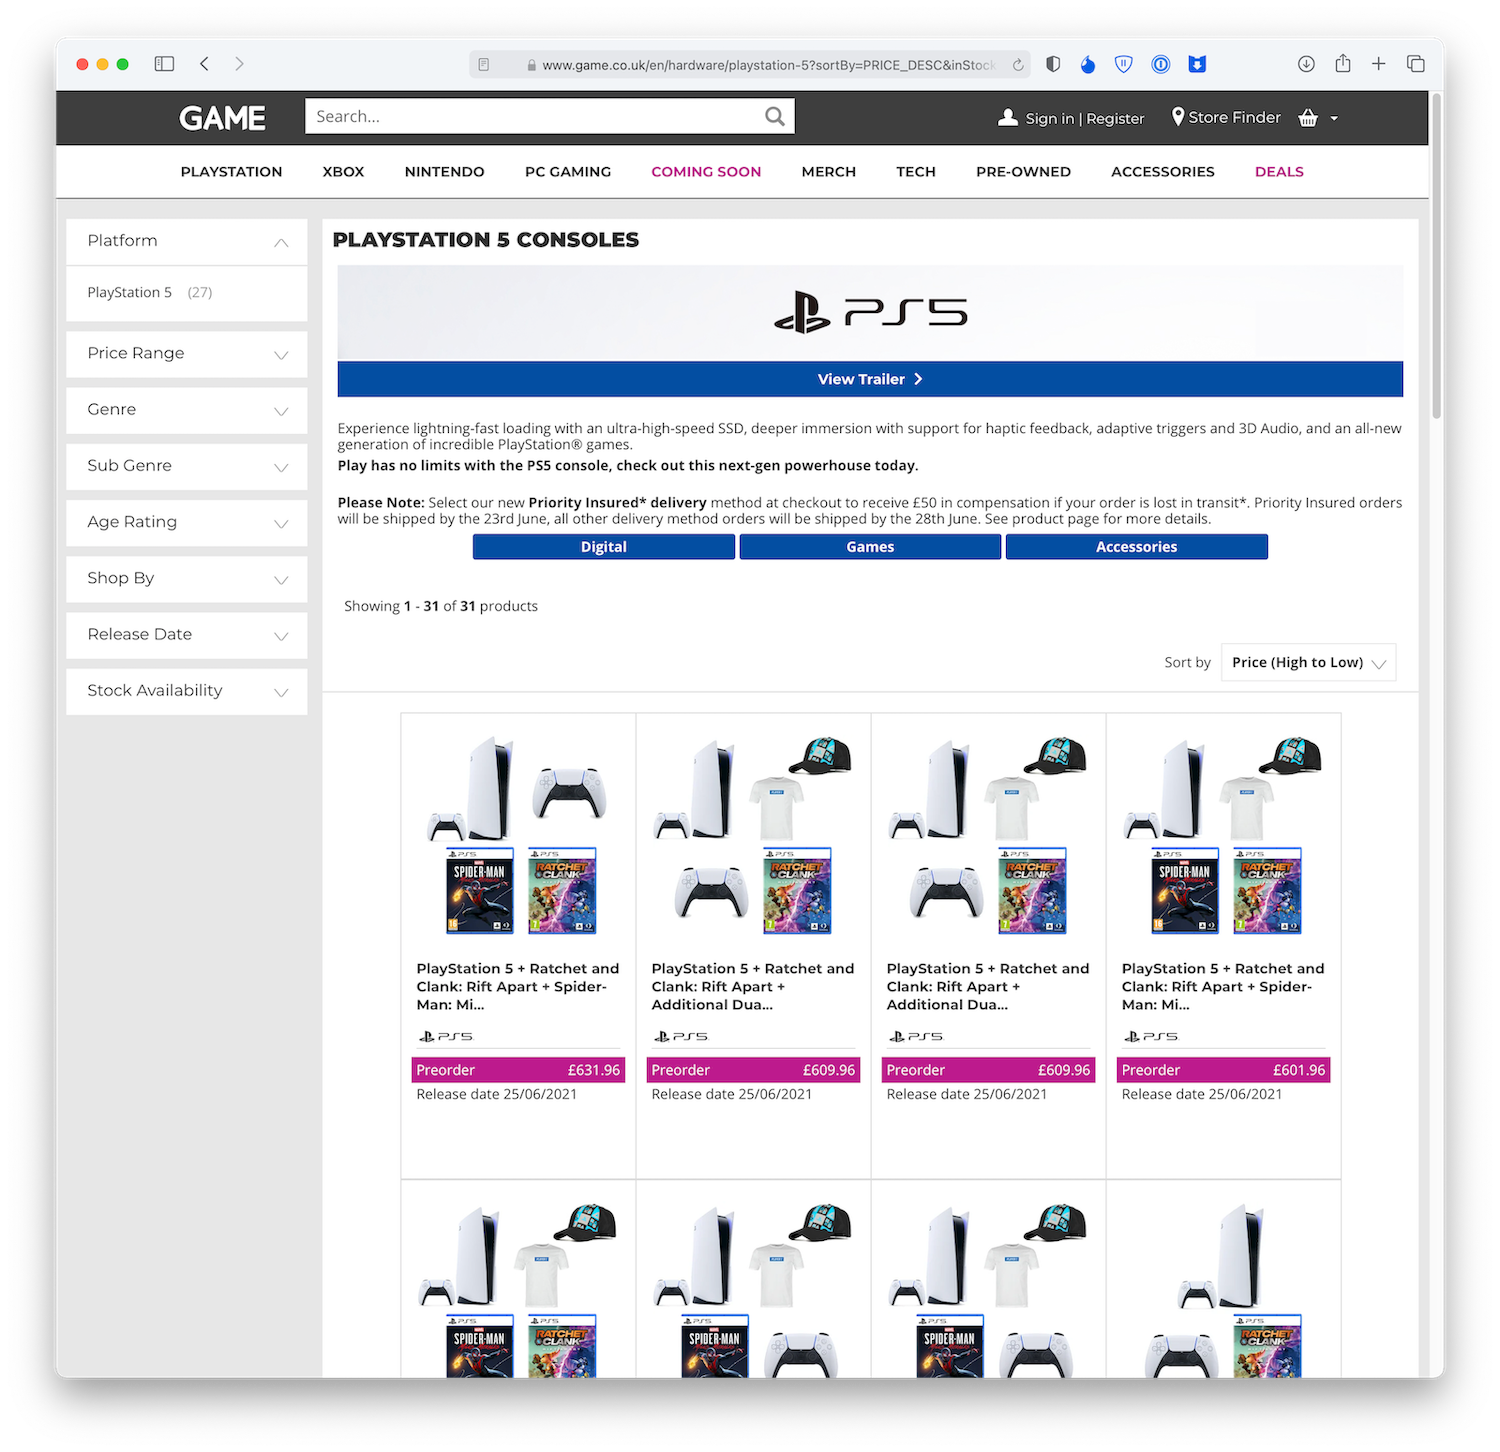Click the 1Password extension icon

(x=1161, y=64)
